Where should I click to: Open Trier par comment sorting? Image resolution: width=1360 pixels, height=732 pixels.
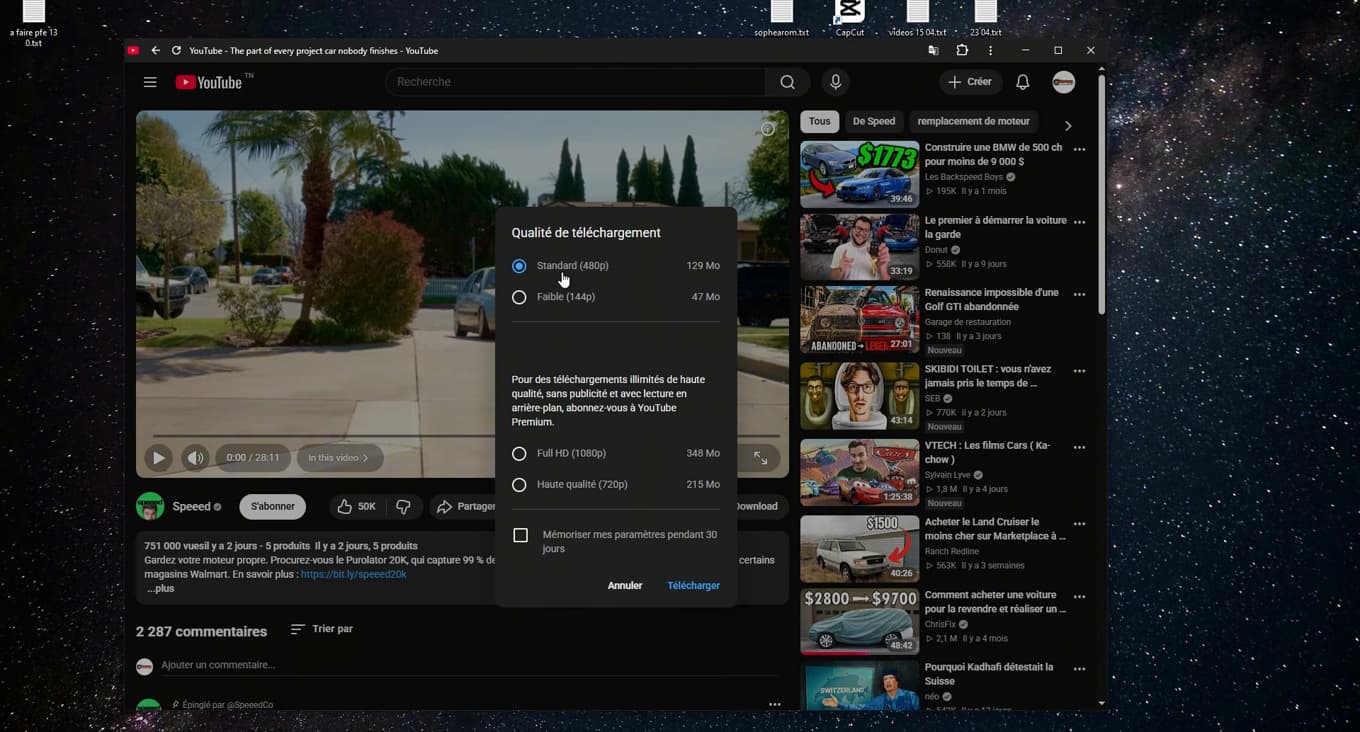(x=322, y=629)
